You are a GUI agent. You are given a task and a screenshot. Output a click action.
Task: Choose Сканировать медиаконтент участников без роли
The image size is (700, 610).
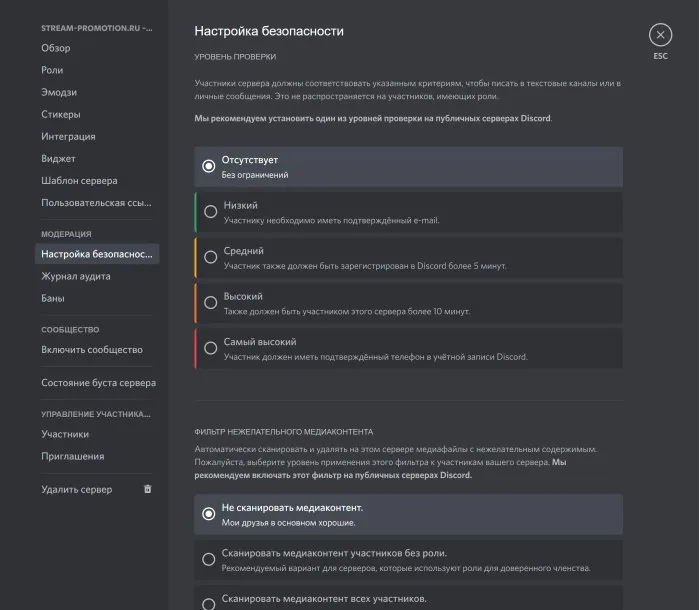click(x=408, y=560)
